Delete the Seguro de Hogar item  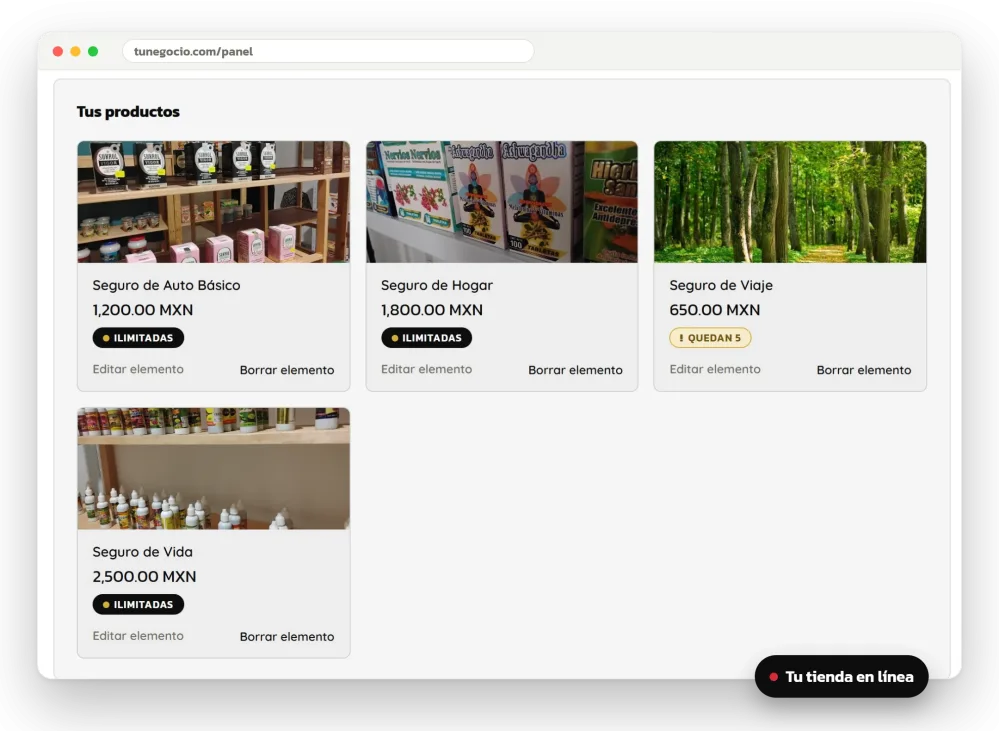click(x=575, y=370)
